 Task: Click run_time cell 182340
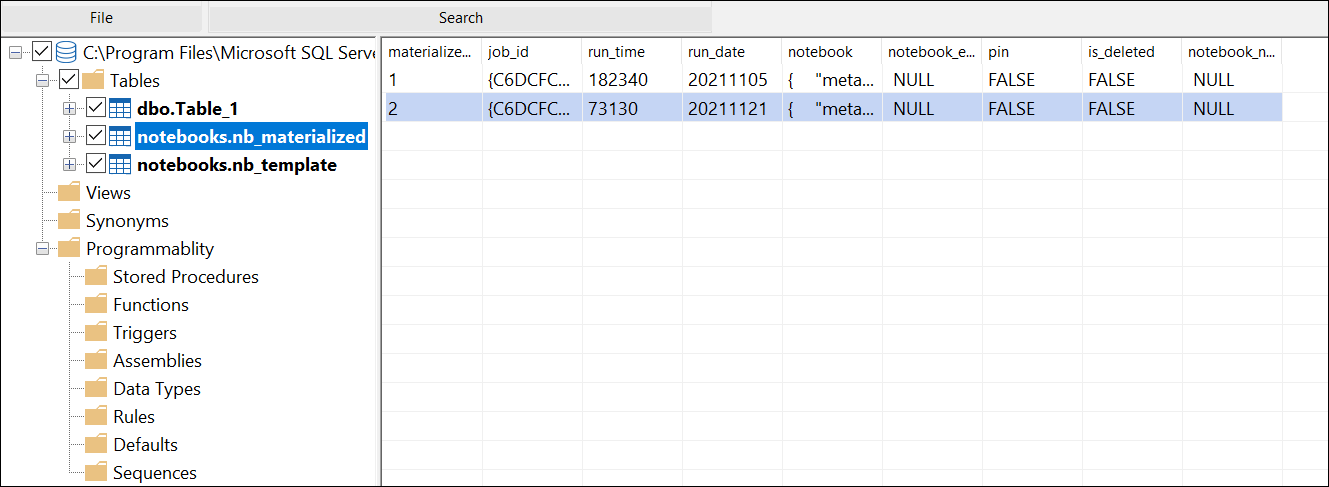(632, 80)
